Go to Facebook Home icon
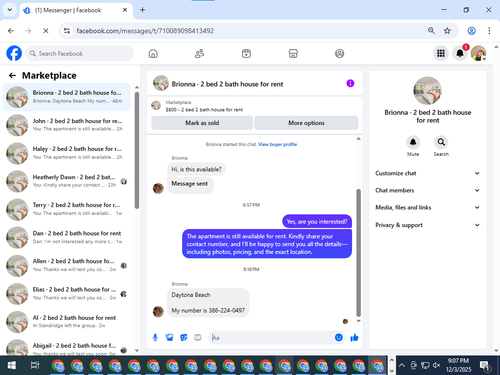This screenshot has height=375, width=500. point(153,53)
